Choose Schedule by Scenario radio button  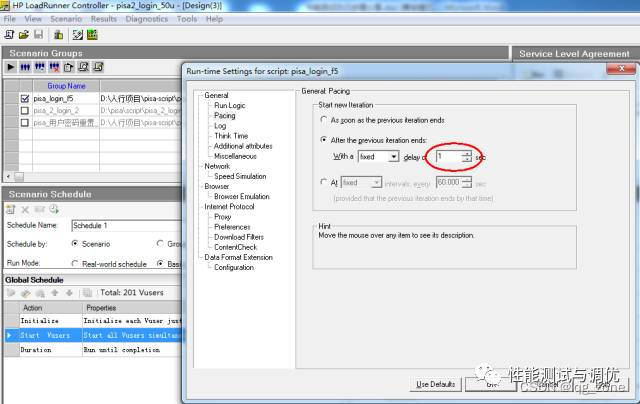[75, 243]
